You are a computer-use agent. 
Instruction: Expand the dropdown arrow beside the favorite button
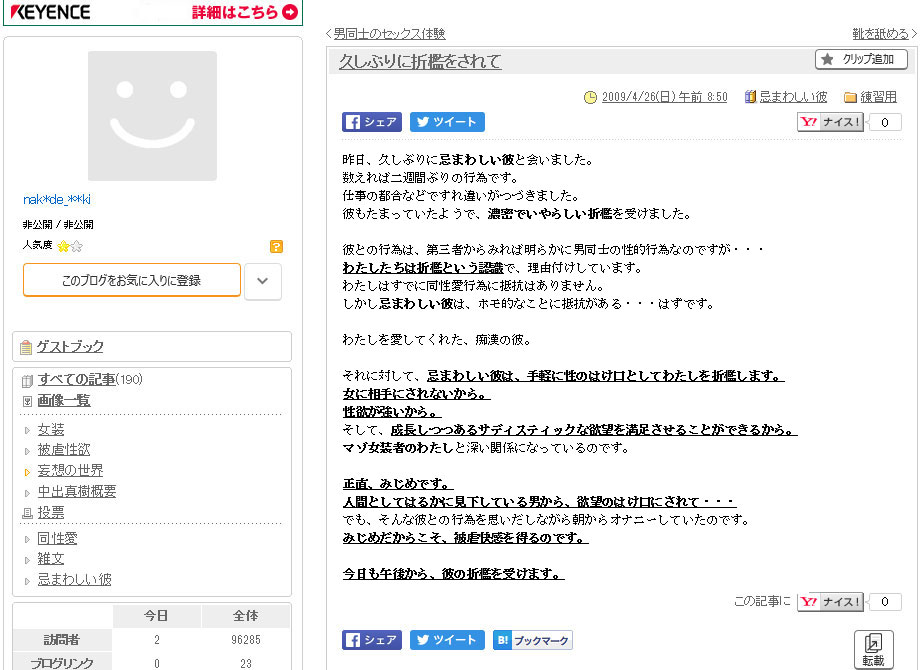(x=262, y=281)
